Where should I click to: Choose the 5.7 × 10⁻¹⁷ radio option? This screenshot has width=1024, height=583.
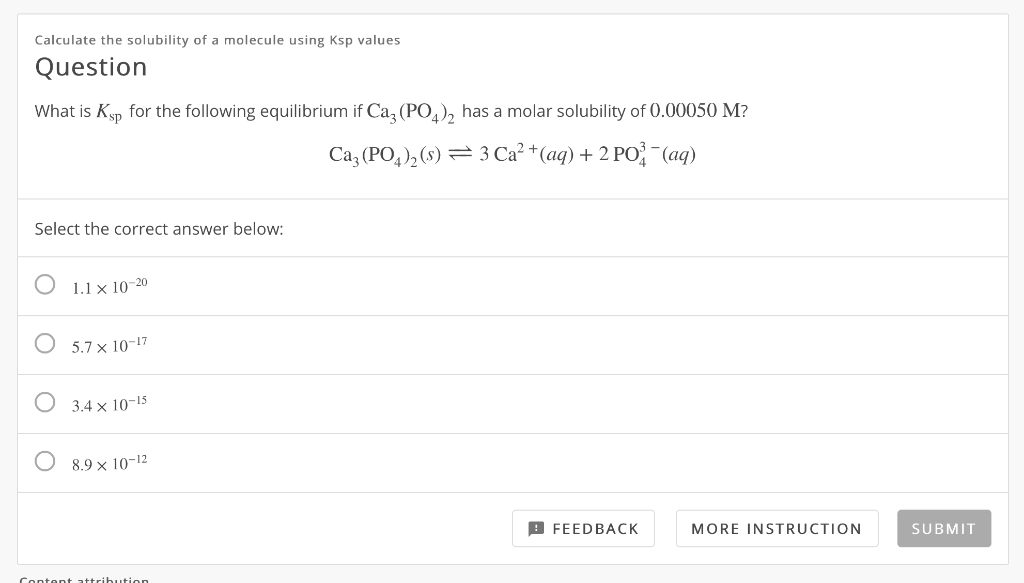coord(45,343)
